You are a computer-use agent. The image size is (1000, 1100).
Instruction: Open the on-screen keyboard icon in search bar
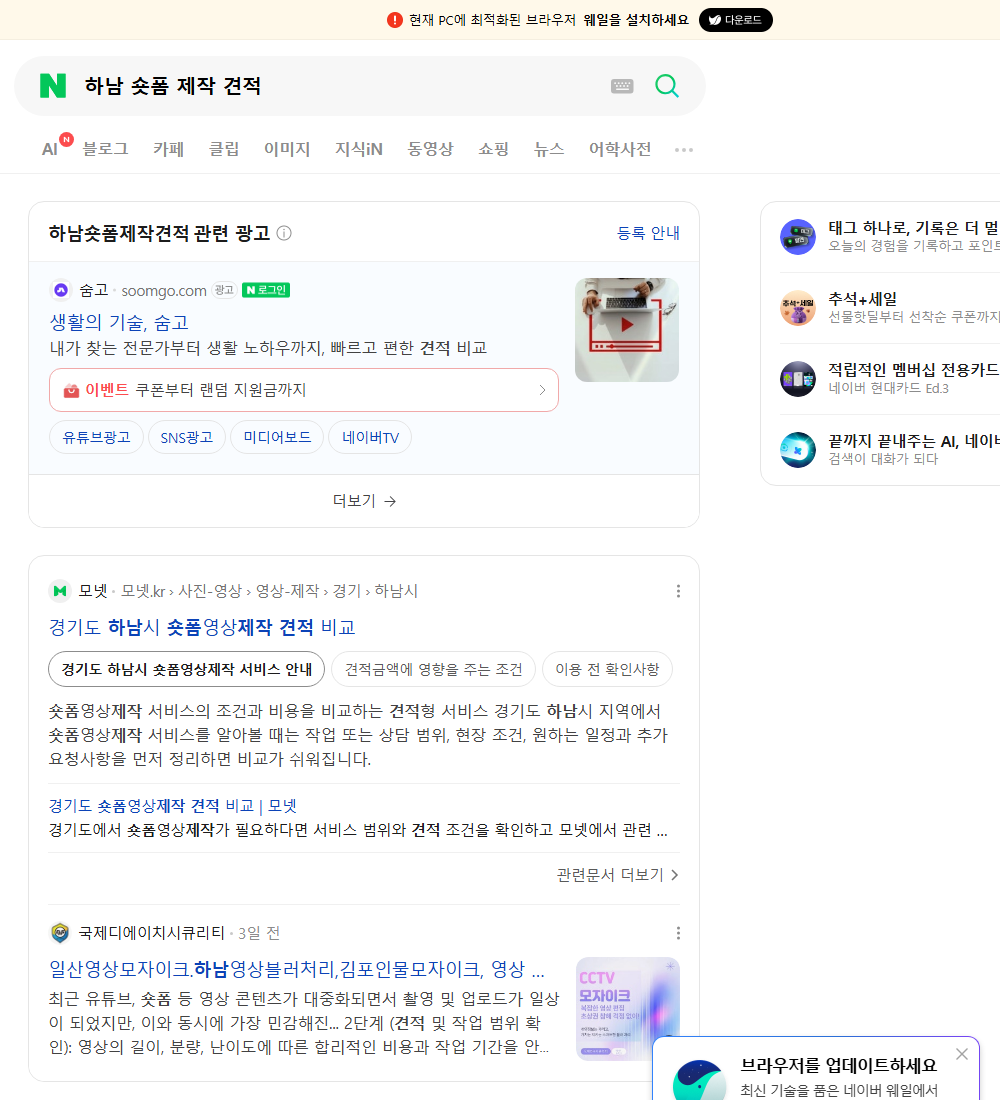622,86
